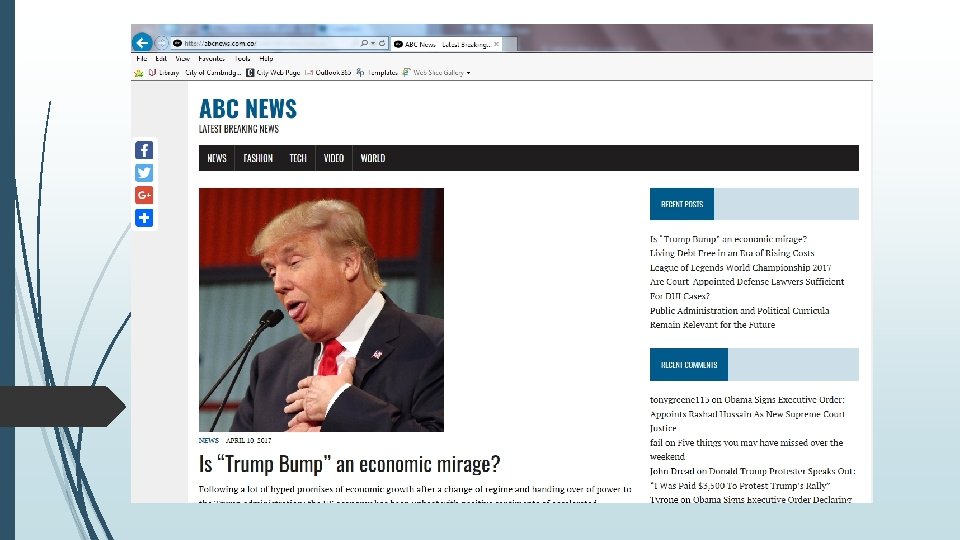Open the Edit menu
The height and width of the screenshot is (540, 960).
pos(161,59)
